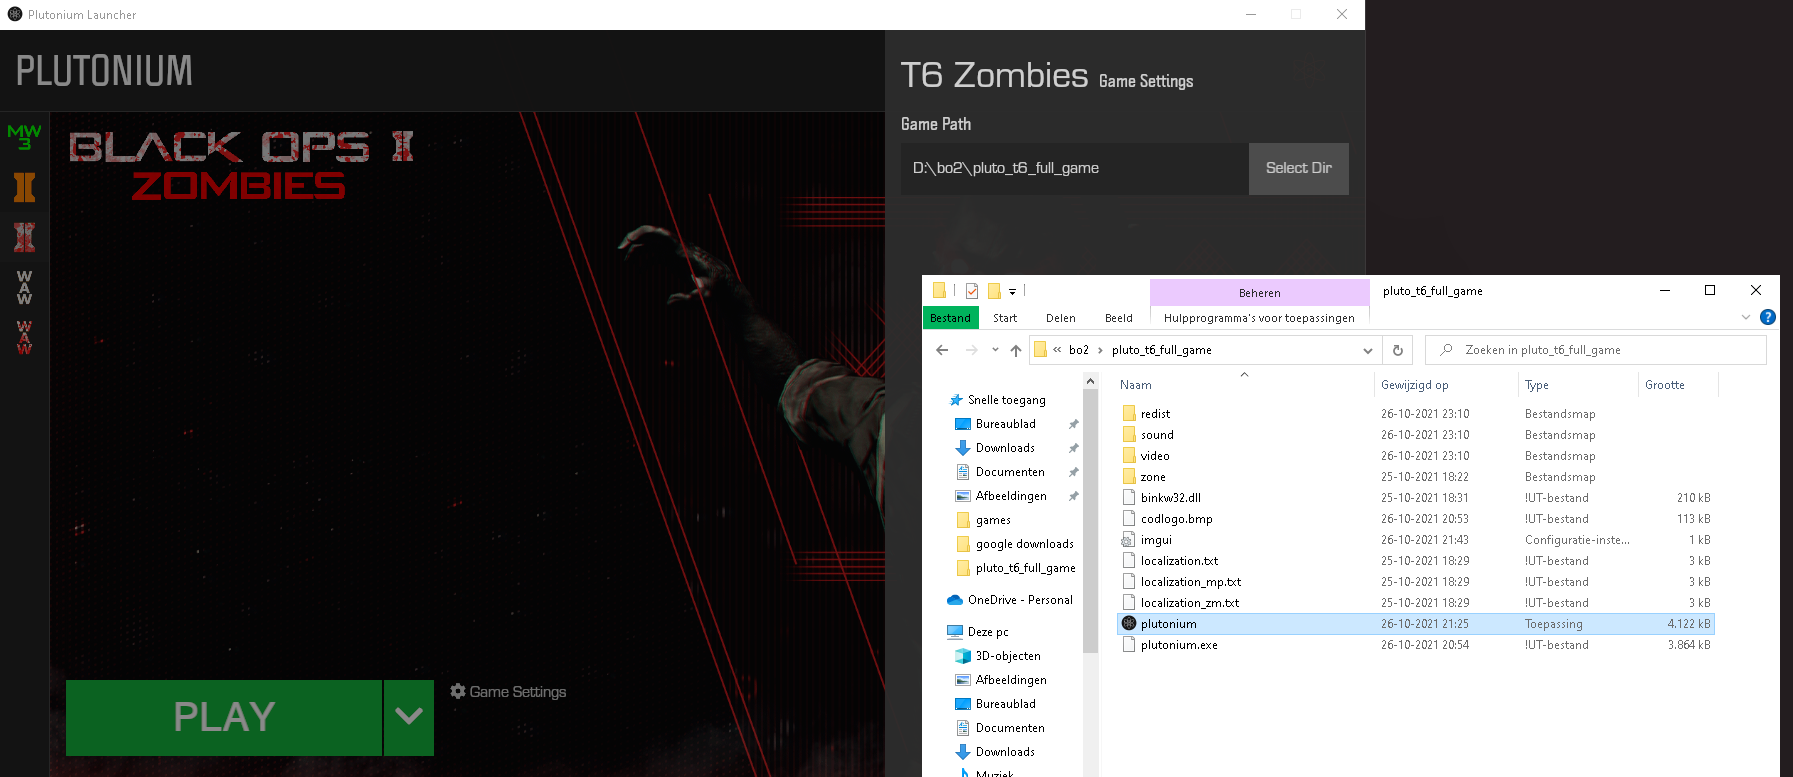Open the Start ribbon tab in File Explorer
The width and height of the screenshot is (1793, 777).
[x=1005, y=318]
